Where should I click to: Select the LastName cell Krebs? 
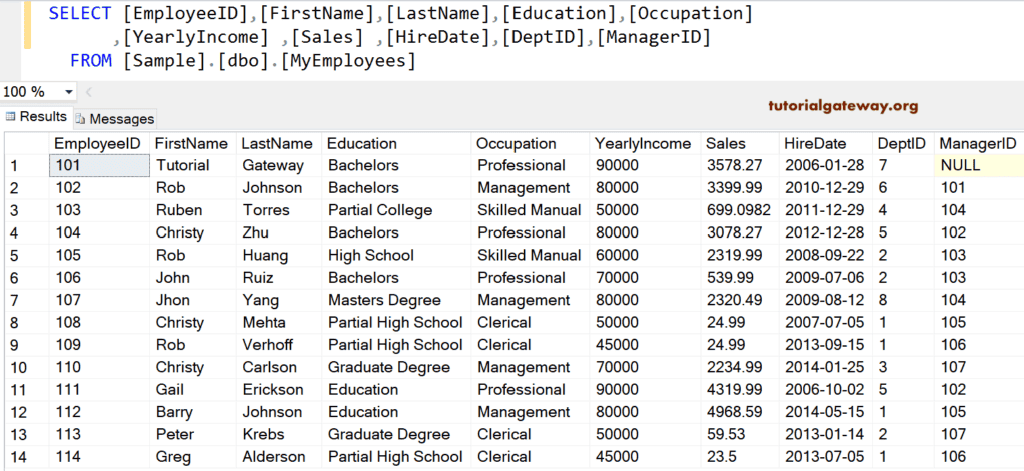point(278,434)
